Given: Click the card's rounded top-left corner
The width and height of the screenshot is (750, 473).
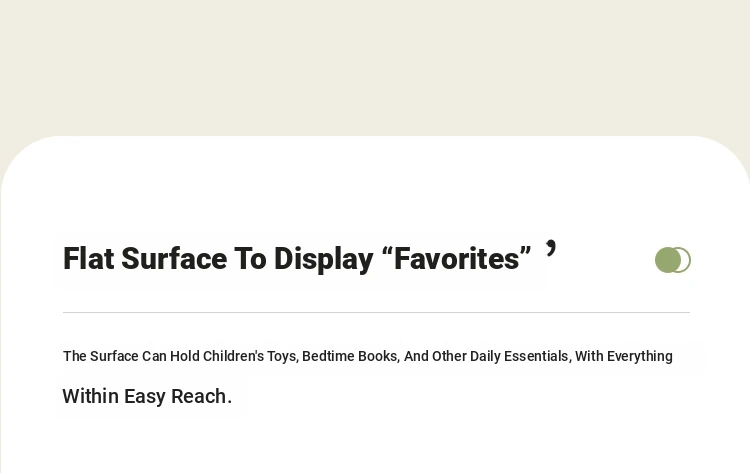Looking at the screenshot, I should 22,156.
